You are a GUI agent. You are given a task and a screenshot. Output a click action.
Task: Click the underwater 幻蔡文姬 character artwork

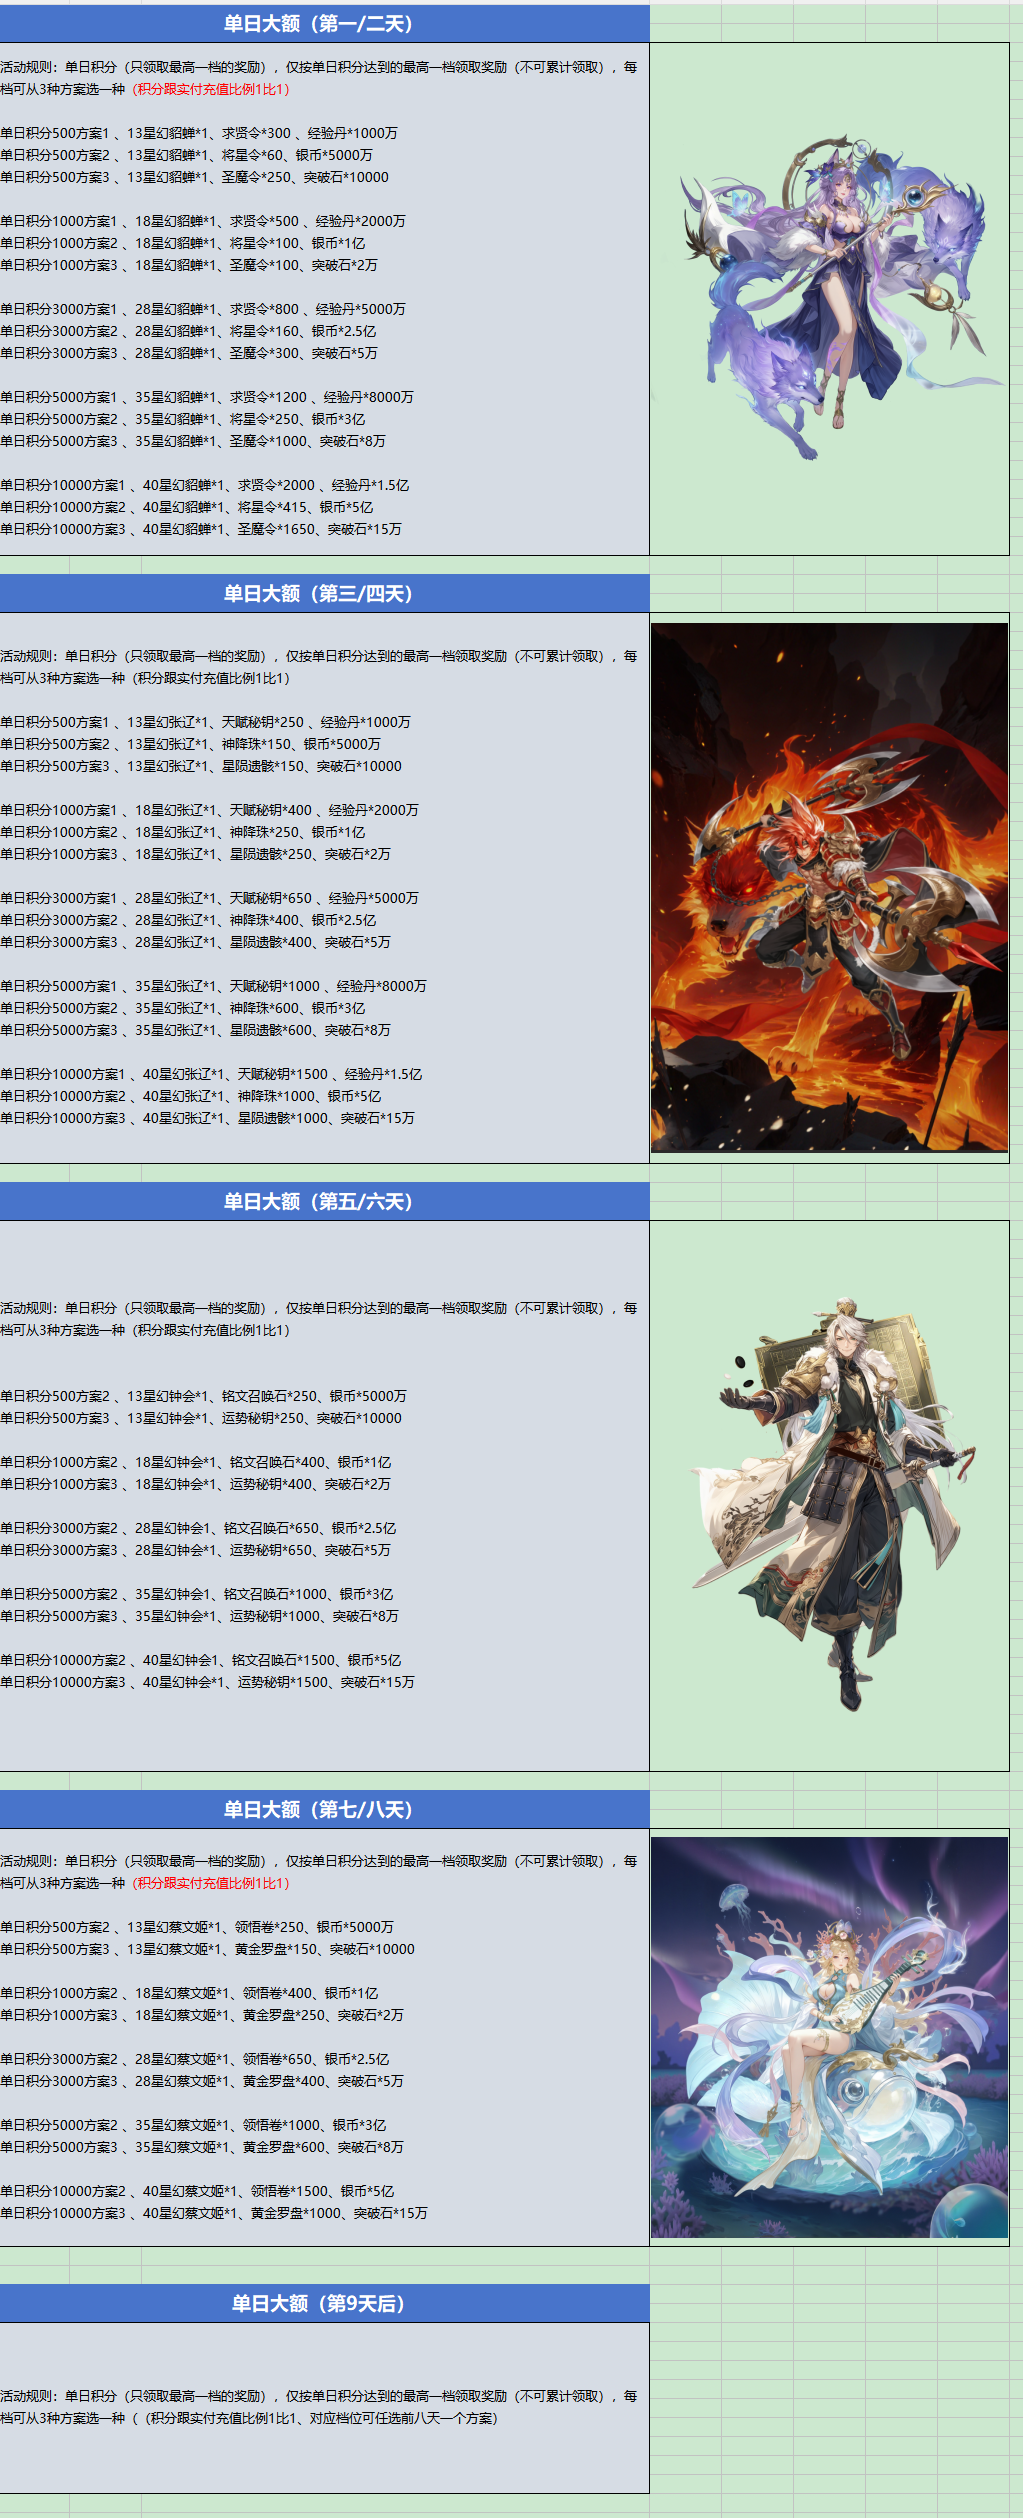pos(829,2036)
